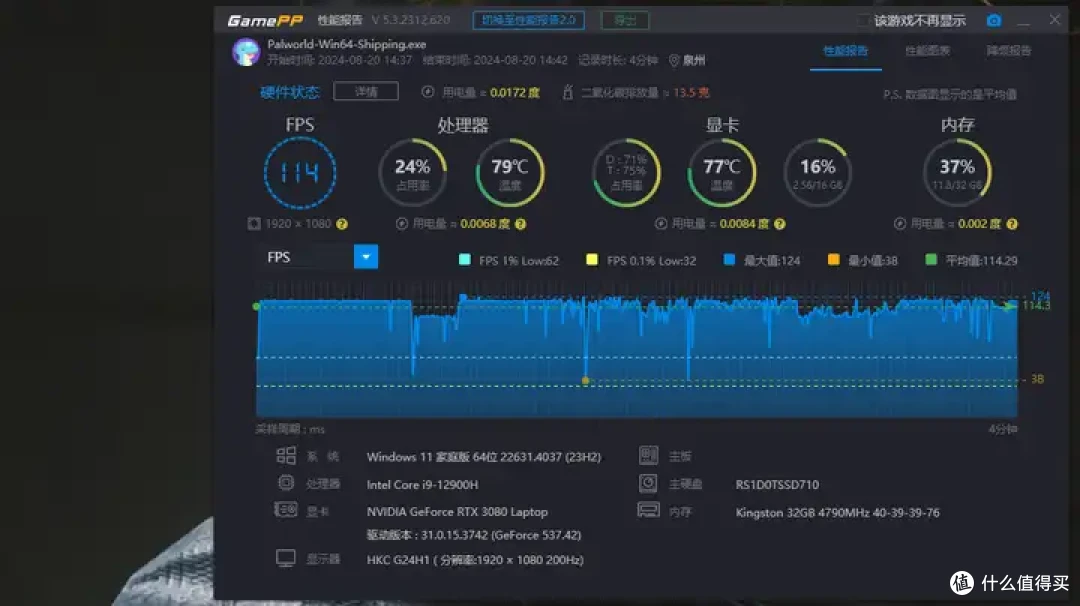Open the help icon after 0.0084 度
The width and height of the screenshot is (1080, 606).
pos(780,224)
